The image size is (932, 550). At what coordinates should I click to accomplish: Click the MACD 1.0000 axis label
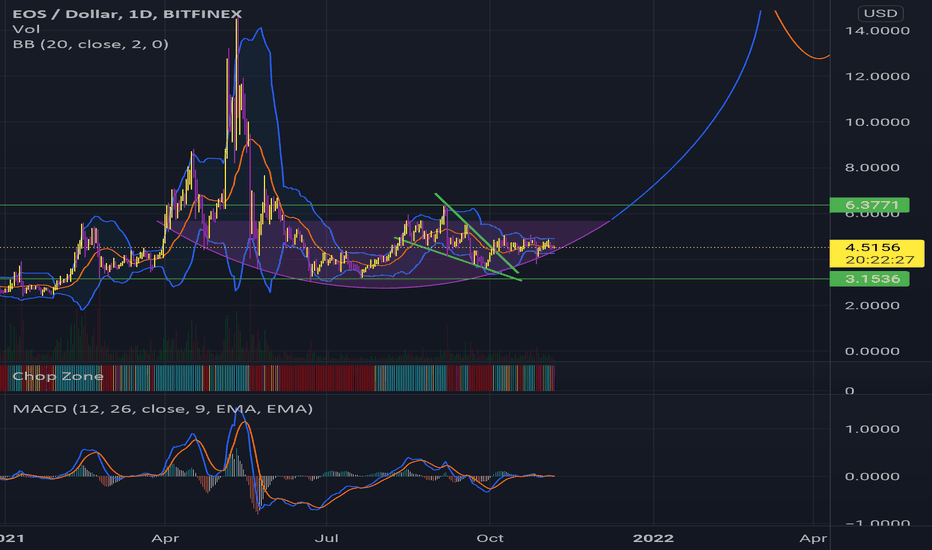tap(872, 429)
